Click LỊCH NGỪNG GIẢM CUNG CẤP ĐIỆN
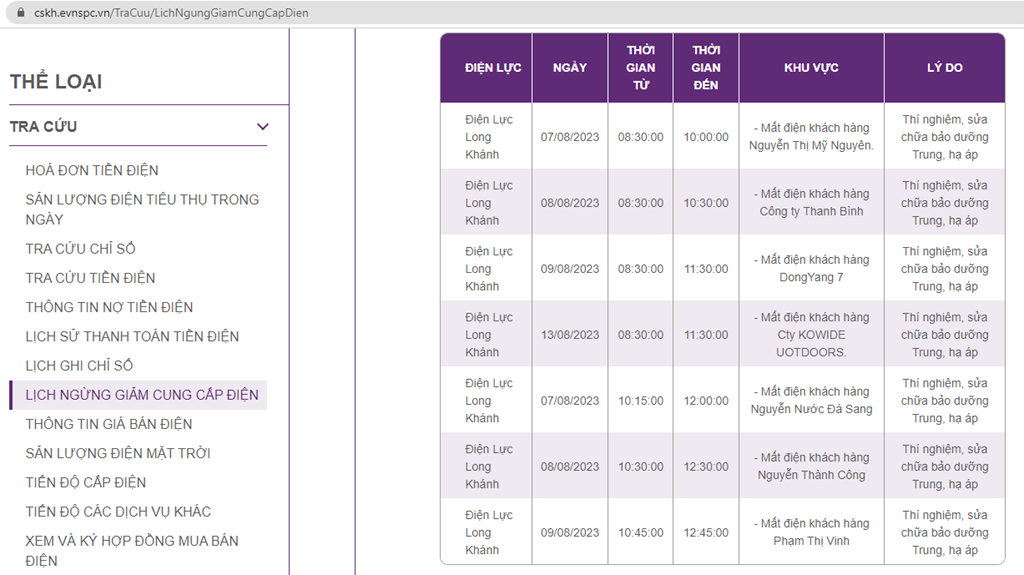 [141, 395]
